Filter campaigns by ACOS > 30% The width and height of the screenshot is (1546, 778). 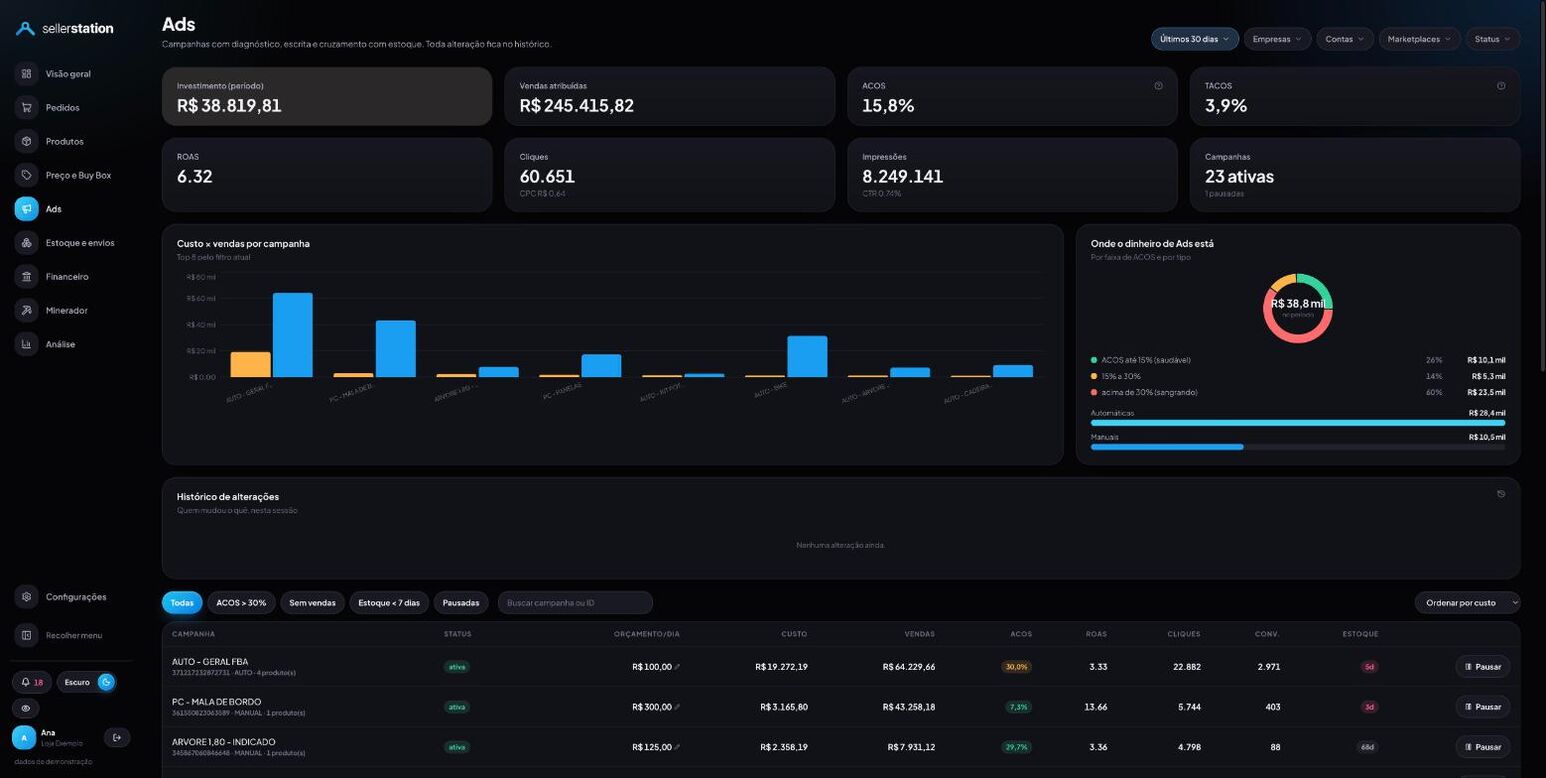tap(241, 603)
